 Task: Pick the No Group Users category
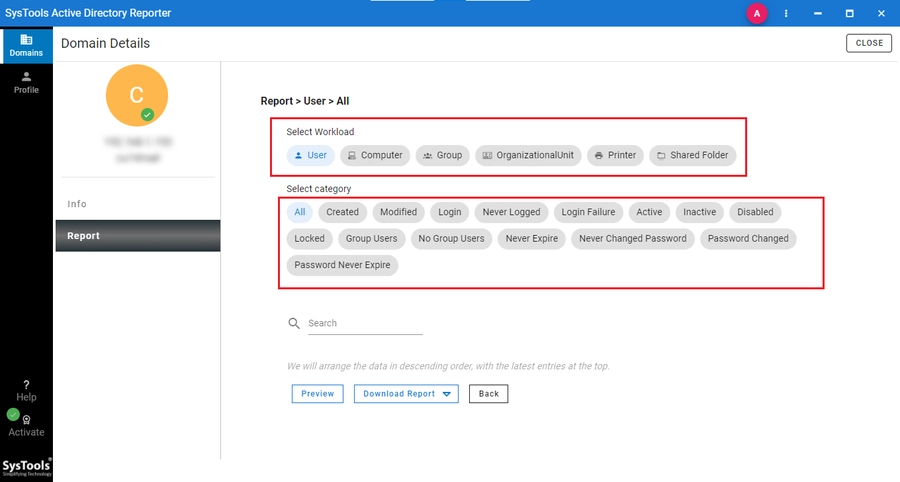pos(451,238)
